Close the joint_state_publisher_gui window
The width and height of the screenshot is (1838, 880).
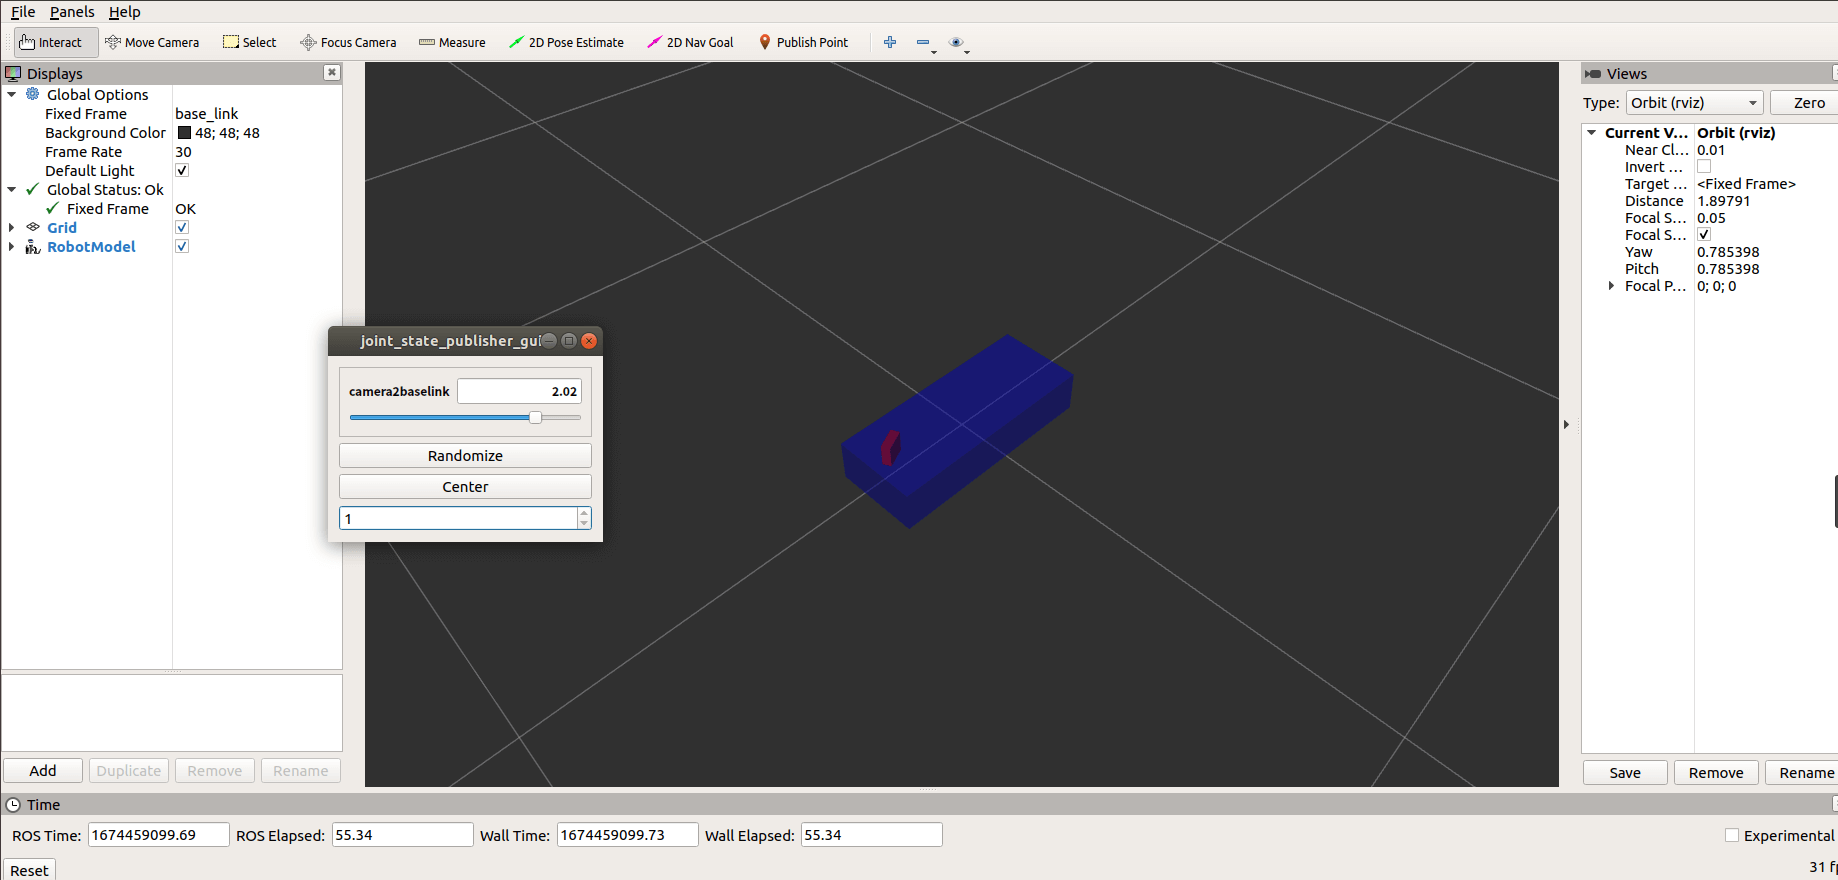pyautogui.click(x=589, y=340)
